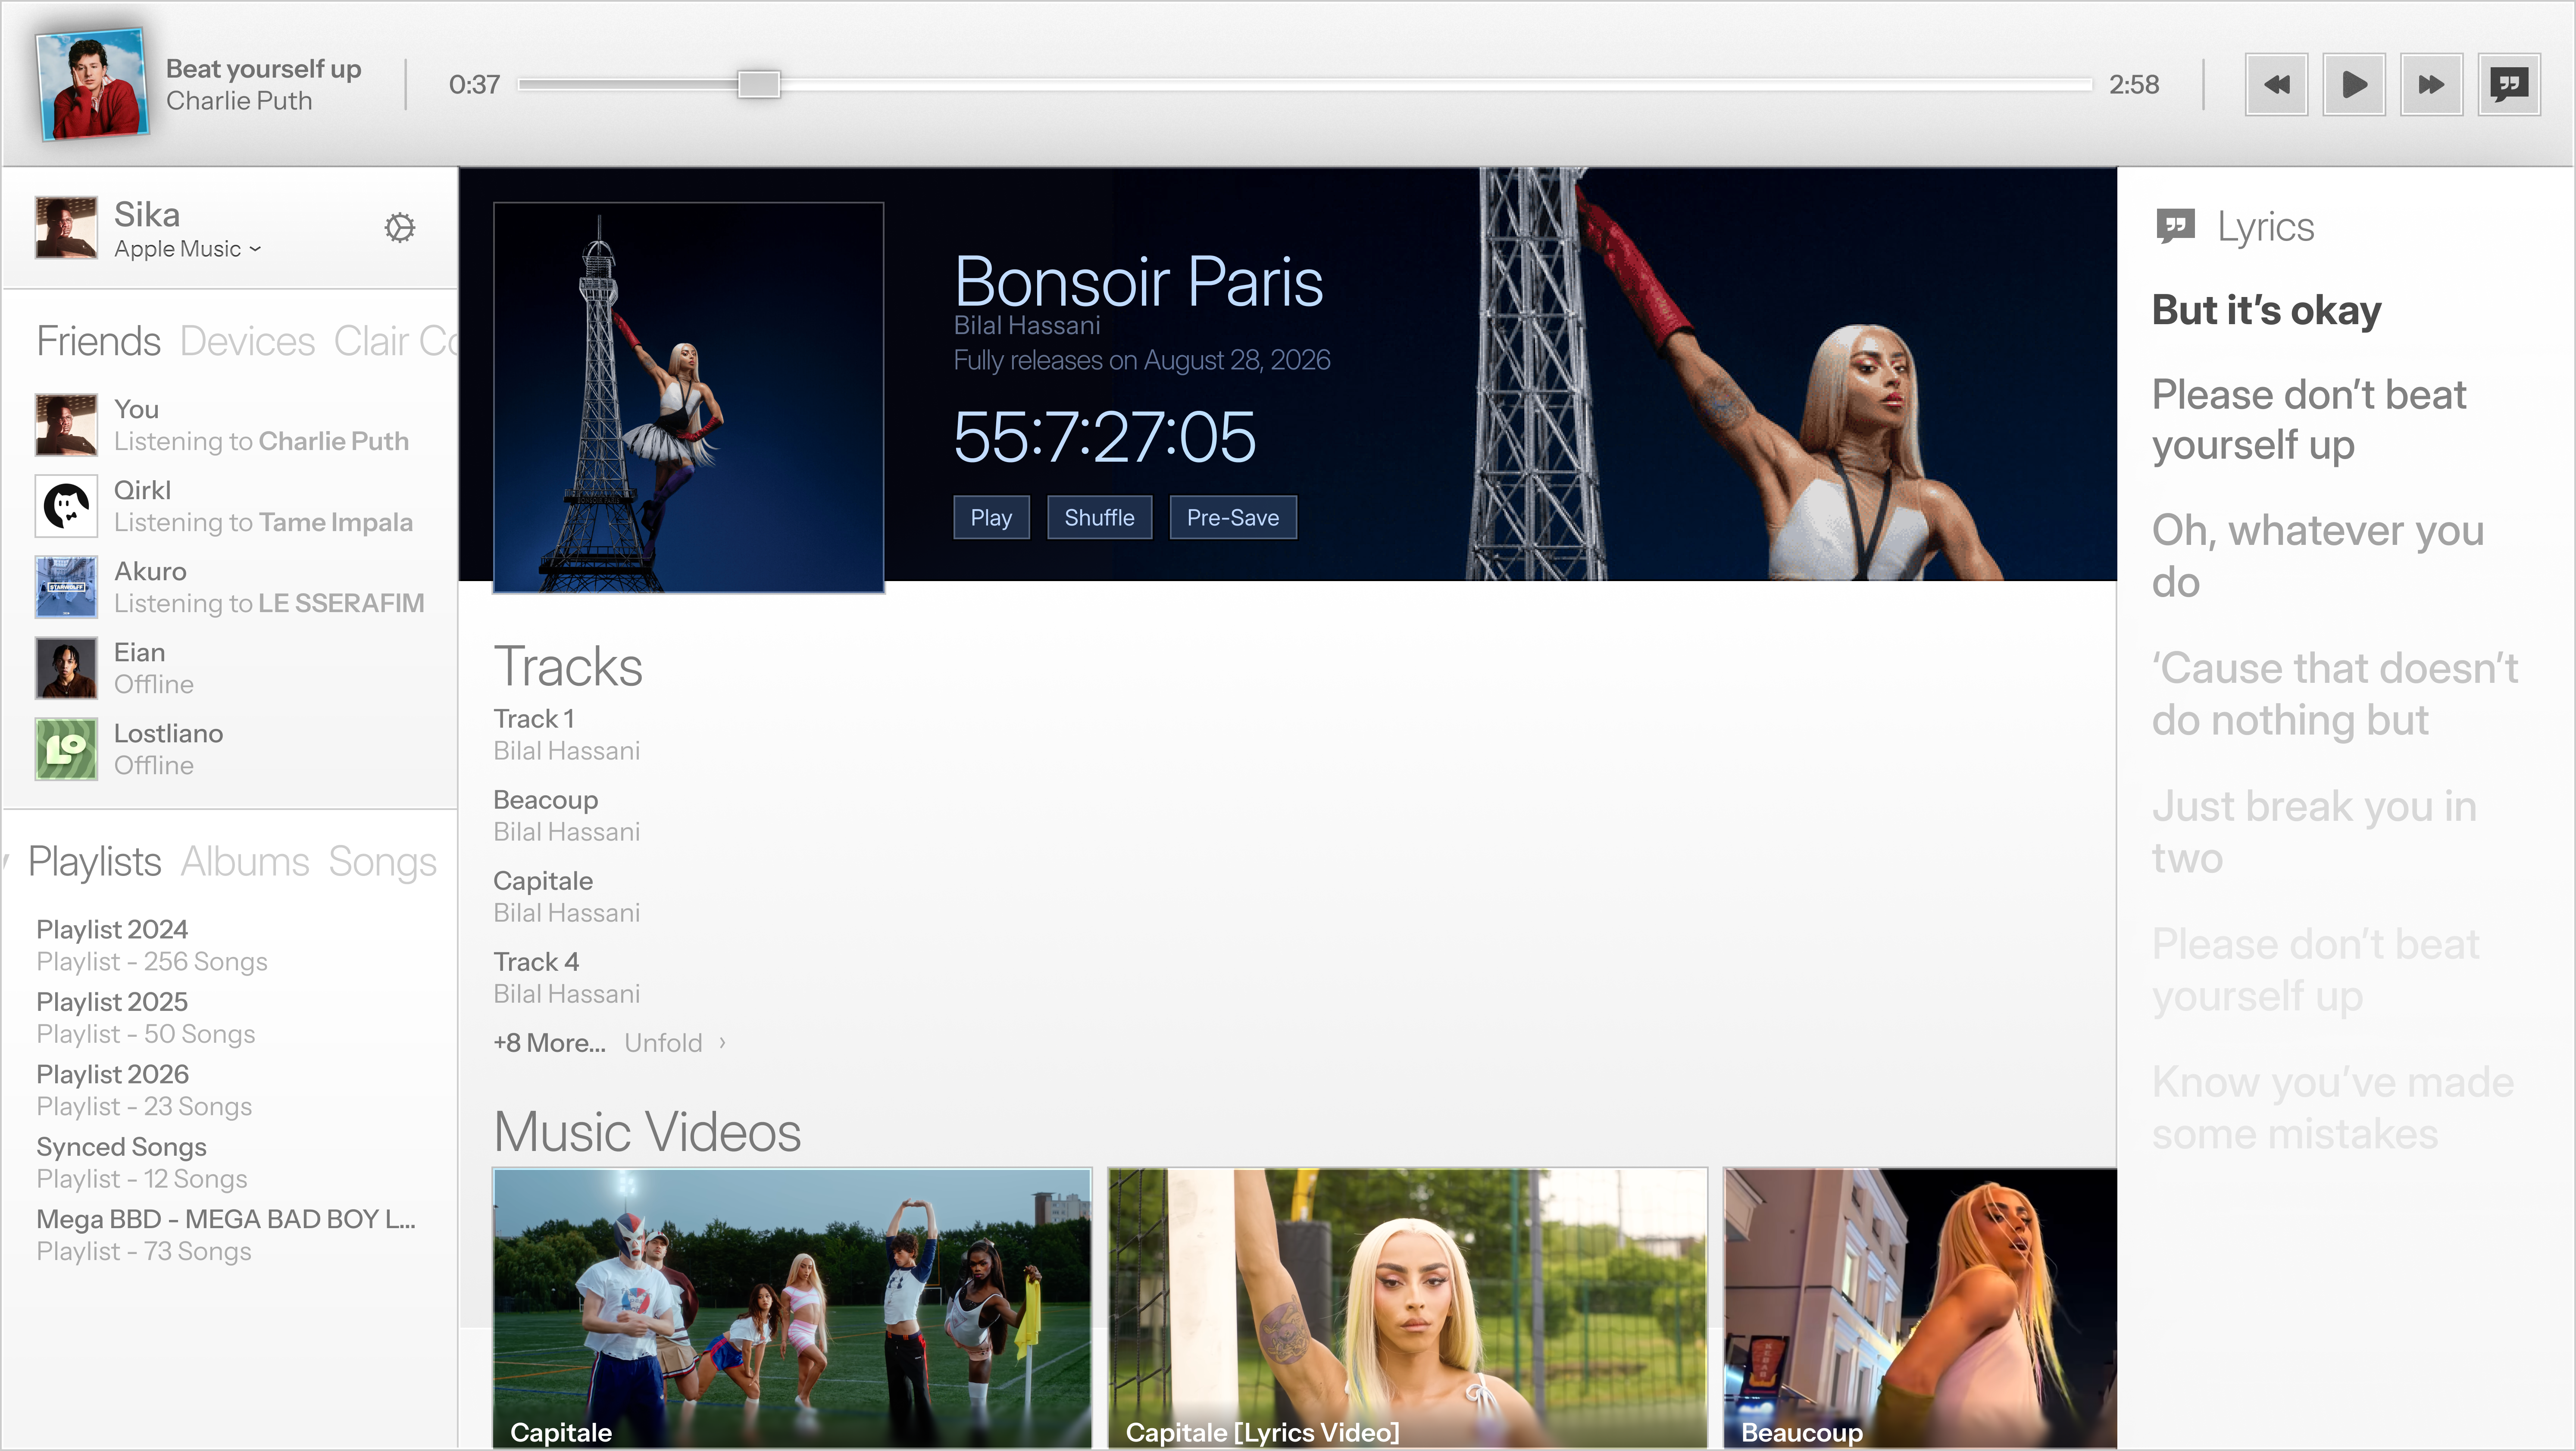Switch to Albums tab
The image size is (2576, 1451).
(245, 862)
